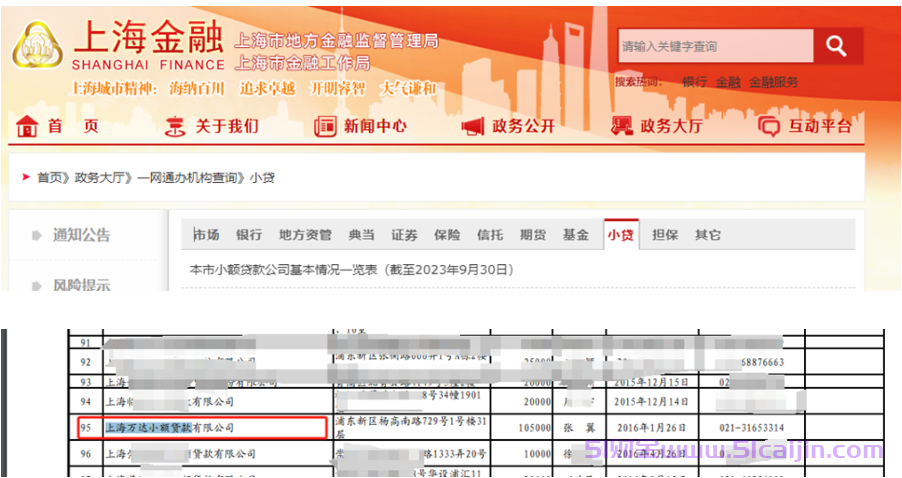The image size is (902, 478).
Task: Open 风险提示 in the sidebar
Action: coord(82,285)
